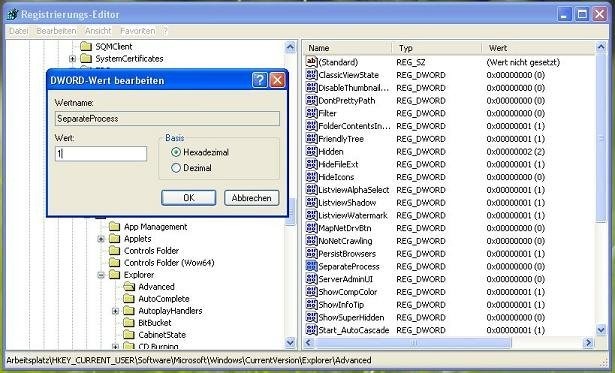Expand the Applets key
Image resolution: width=615 pixels, height=373 pixels.
tap(101, 239)
